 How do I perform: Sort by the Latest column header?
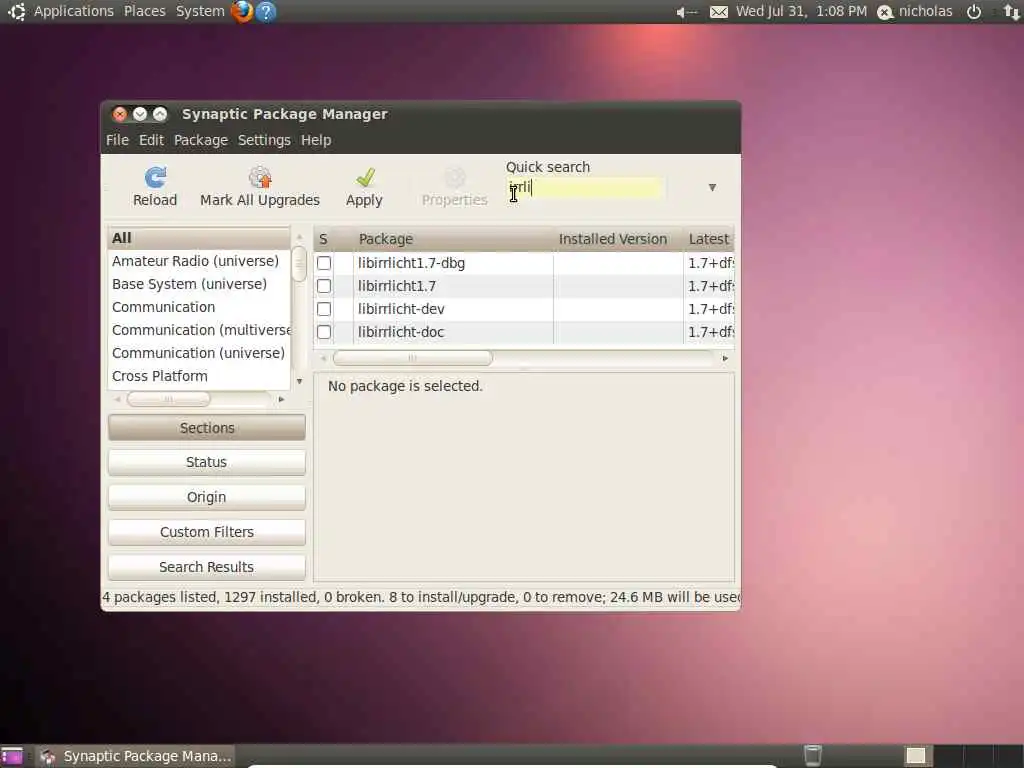709,239
